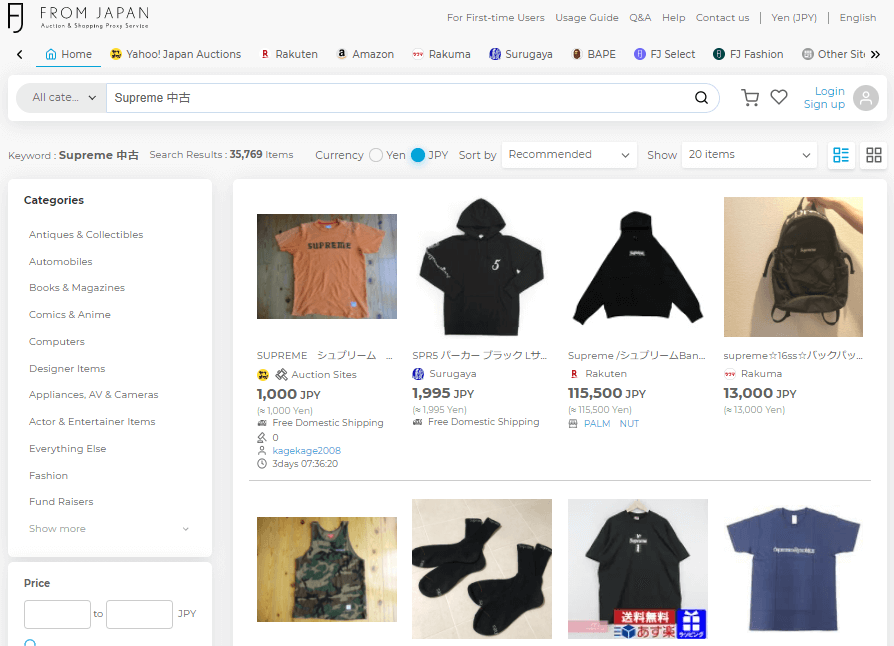Screen dimensions: 894x646
Task: Open black socks thumbnail
Action: 482,569
